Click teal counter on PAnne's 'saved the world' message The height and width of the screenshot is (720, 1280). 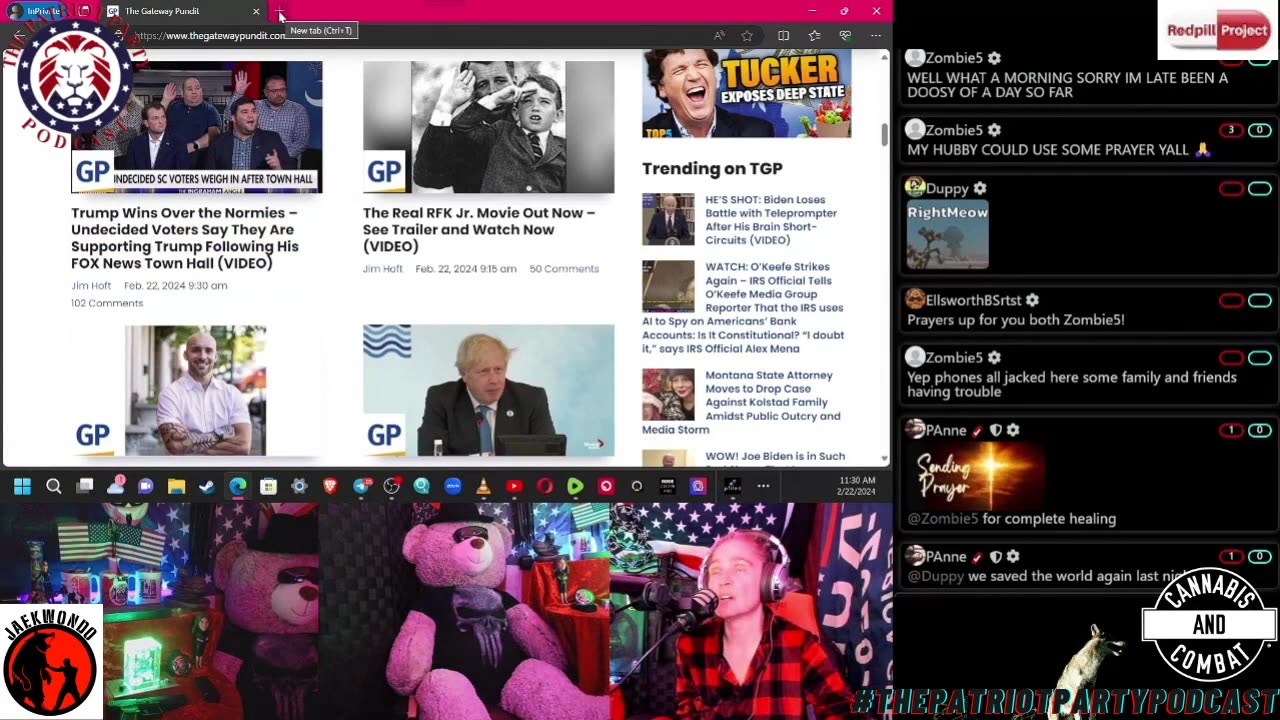[x=1259, y=556]
